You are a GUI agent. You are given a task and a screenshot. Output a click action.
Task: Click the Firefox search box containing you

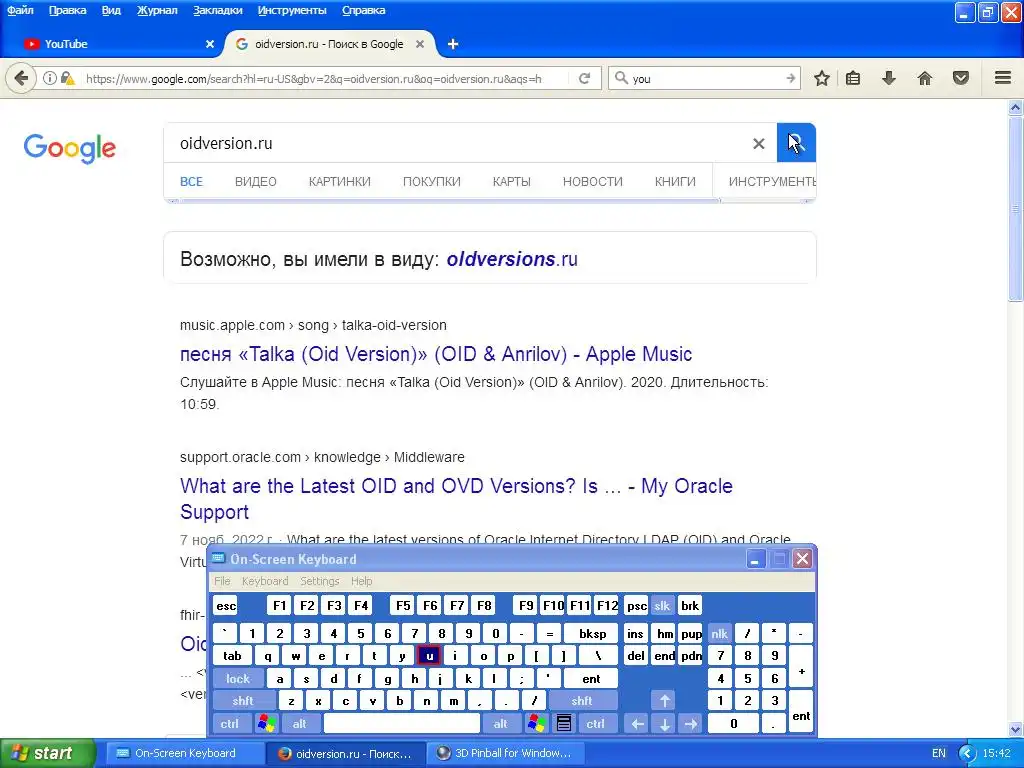(705, 78)
